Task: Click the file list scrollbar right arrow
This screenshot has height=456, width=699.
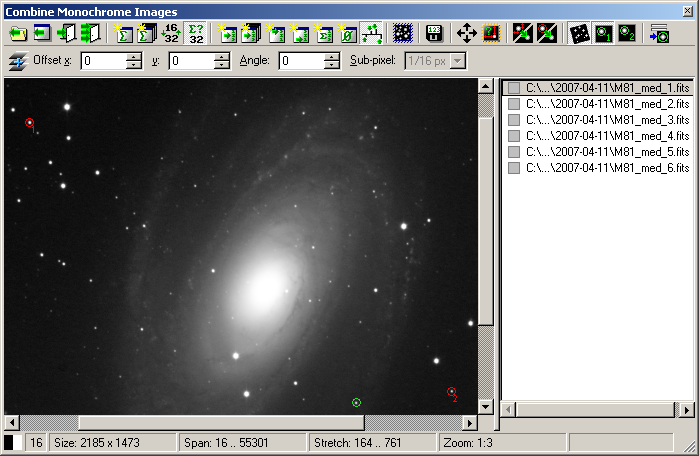Action: (687, 409)
